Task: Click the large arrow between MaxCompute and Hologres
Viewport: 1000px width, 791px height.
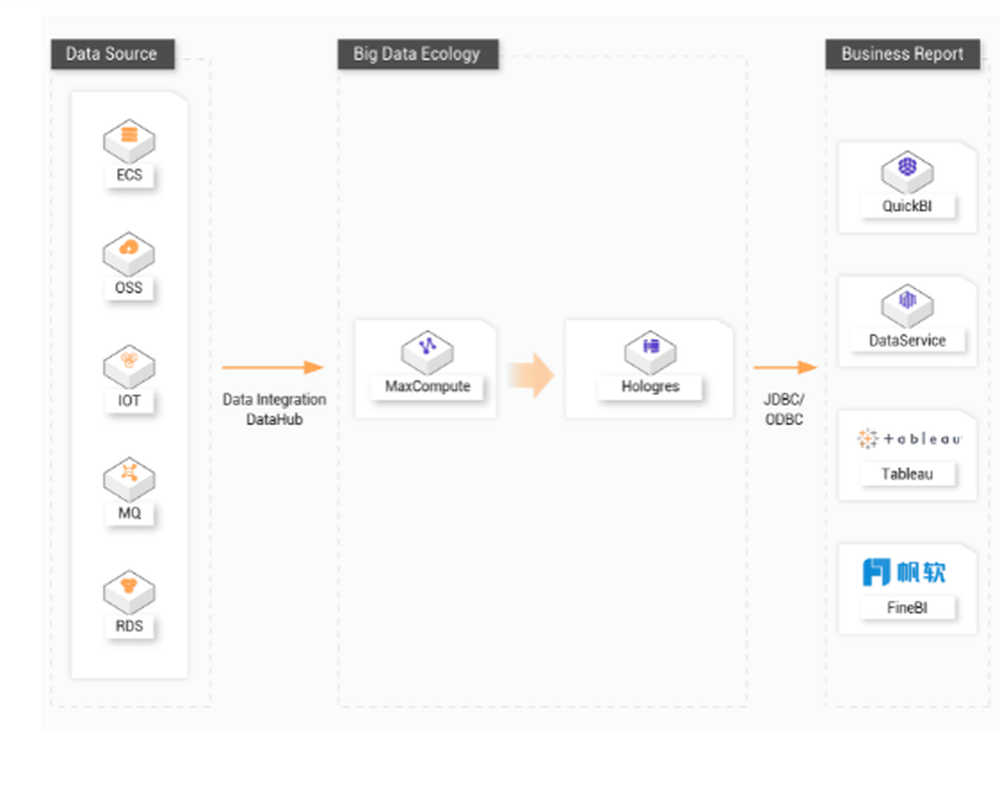Action: pos(530,375)
